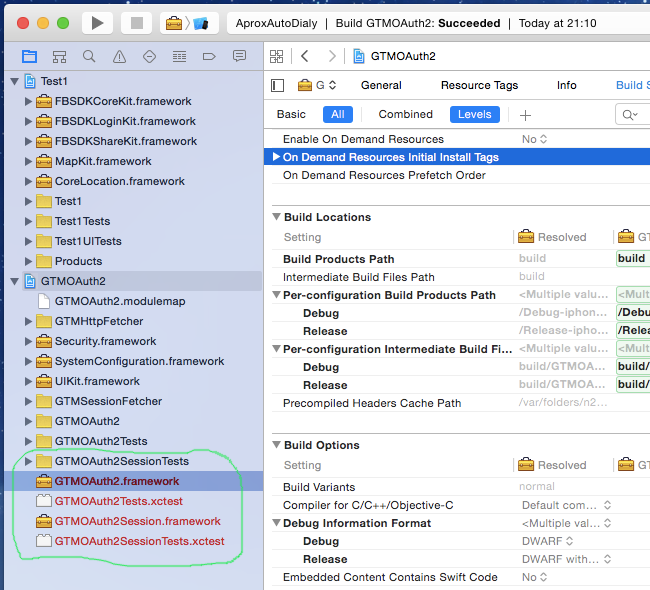650x590 pixels.
Task: Switch build settings filter to Basic
Action: (x=292, y=115)
